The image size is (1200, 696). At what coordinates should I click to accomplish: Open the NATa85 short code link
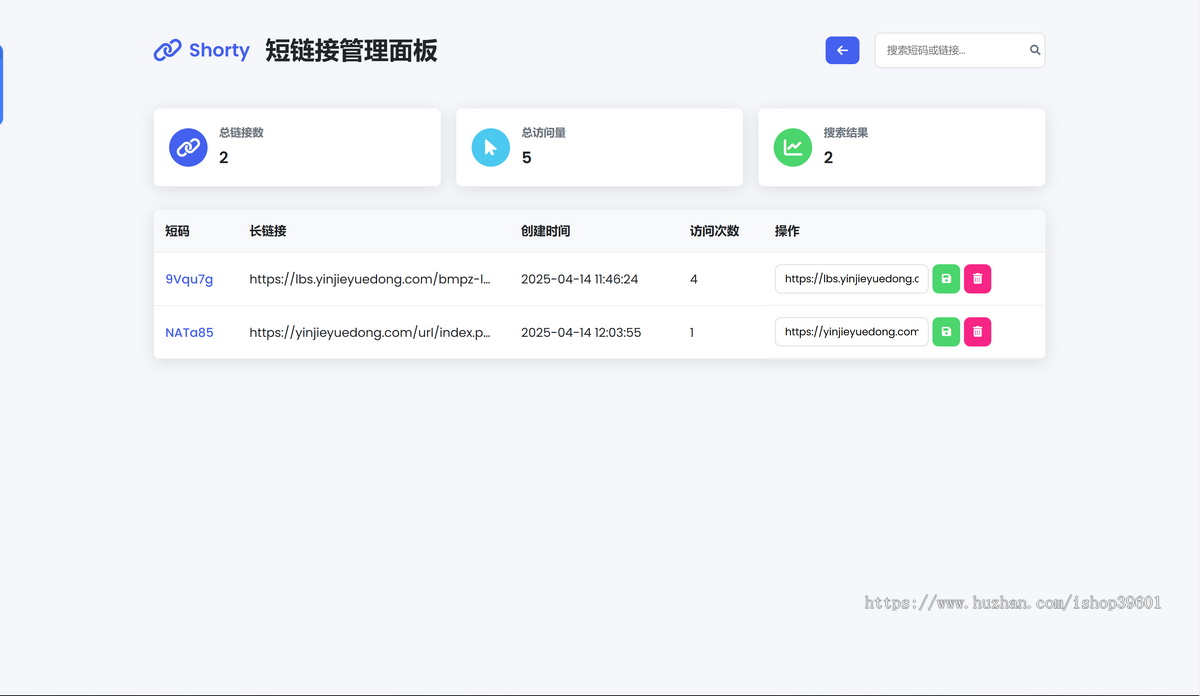[x=189, y=332]
